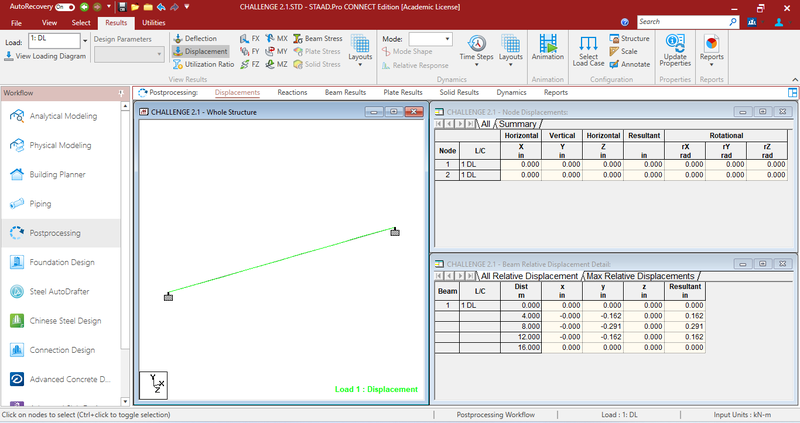
Task: Click the Save icon in title bar
Action: [122, 7]
